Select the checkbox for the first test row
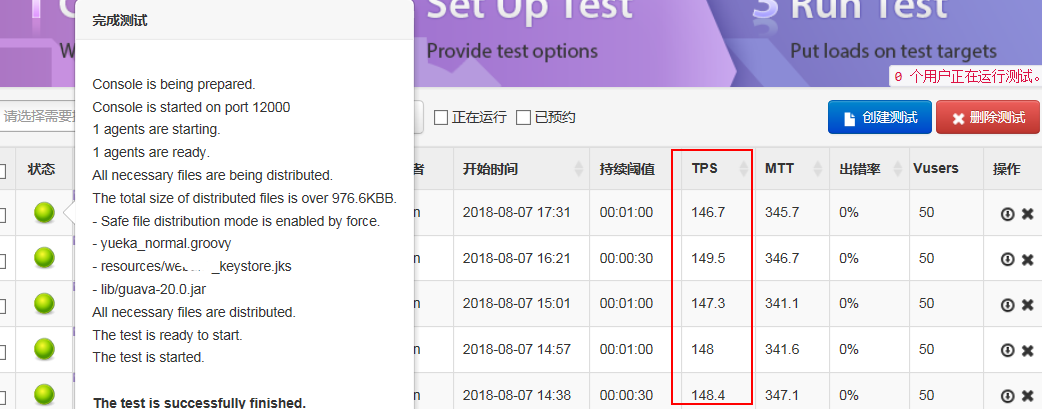This screenshot has height=409, width=1042. click(x=3, y=212)
